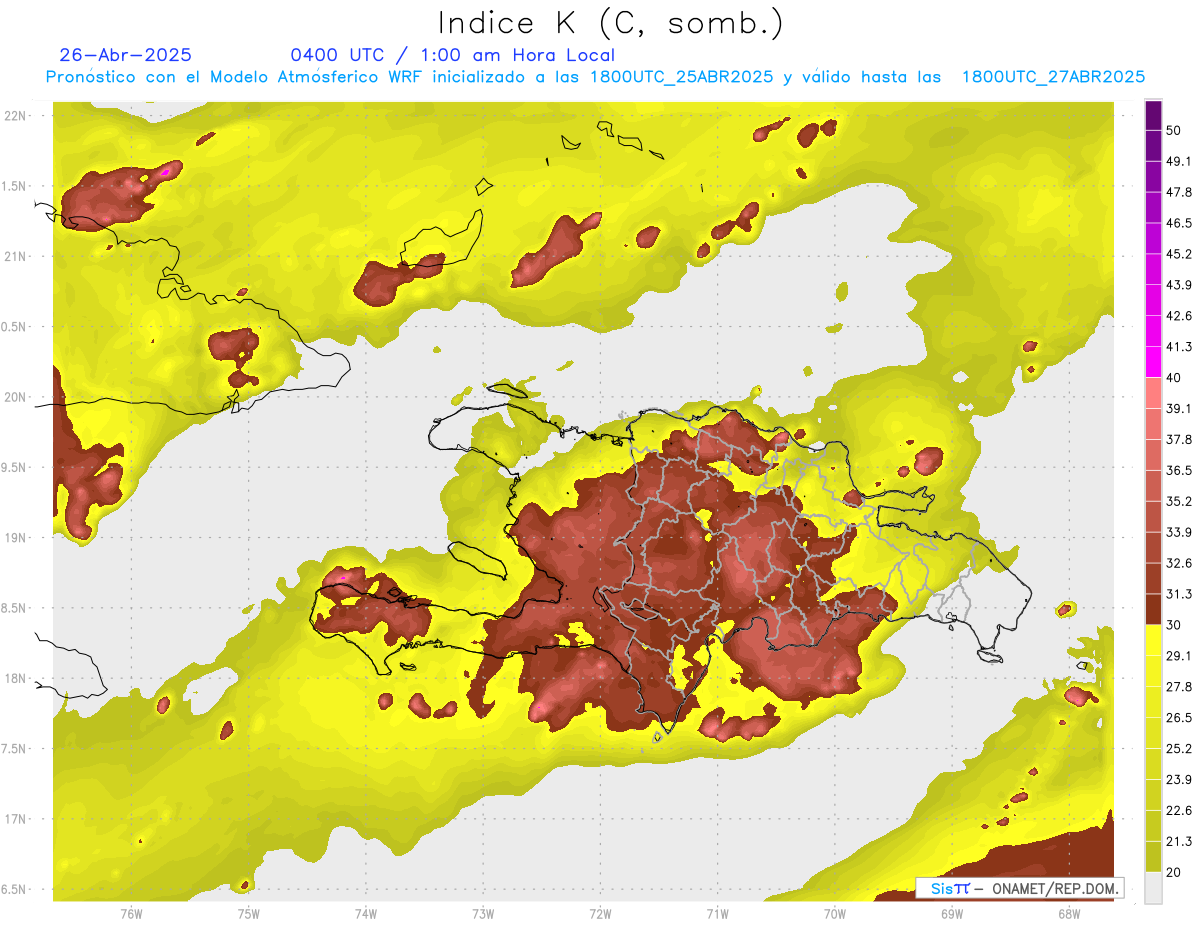Click the color scale value '47.8'

1179,192
